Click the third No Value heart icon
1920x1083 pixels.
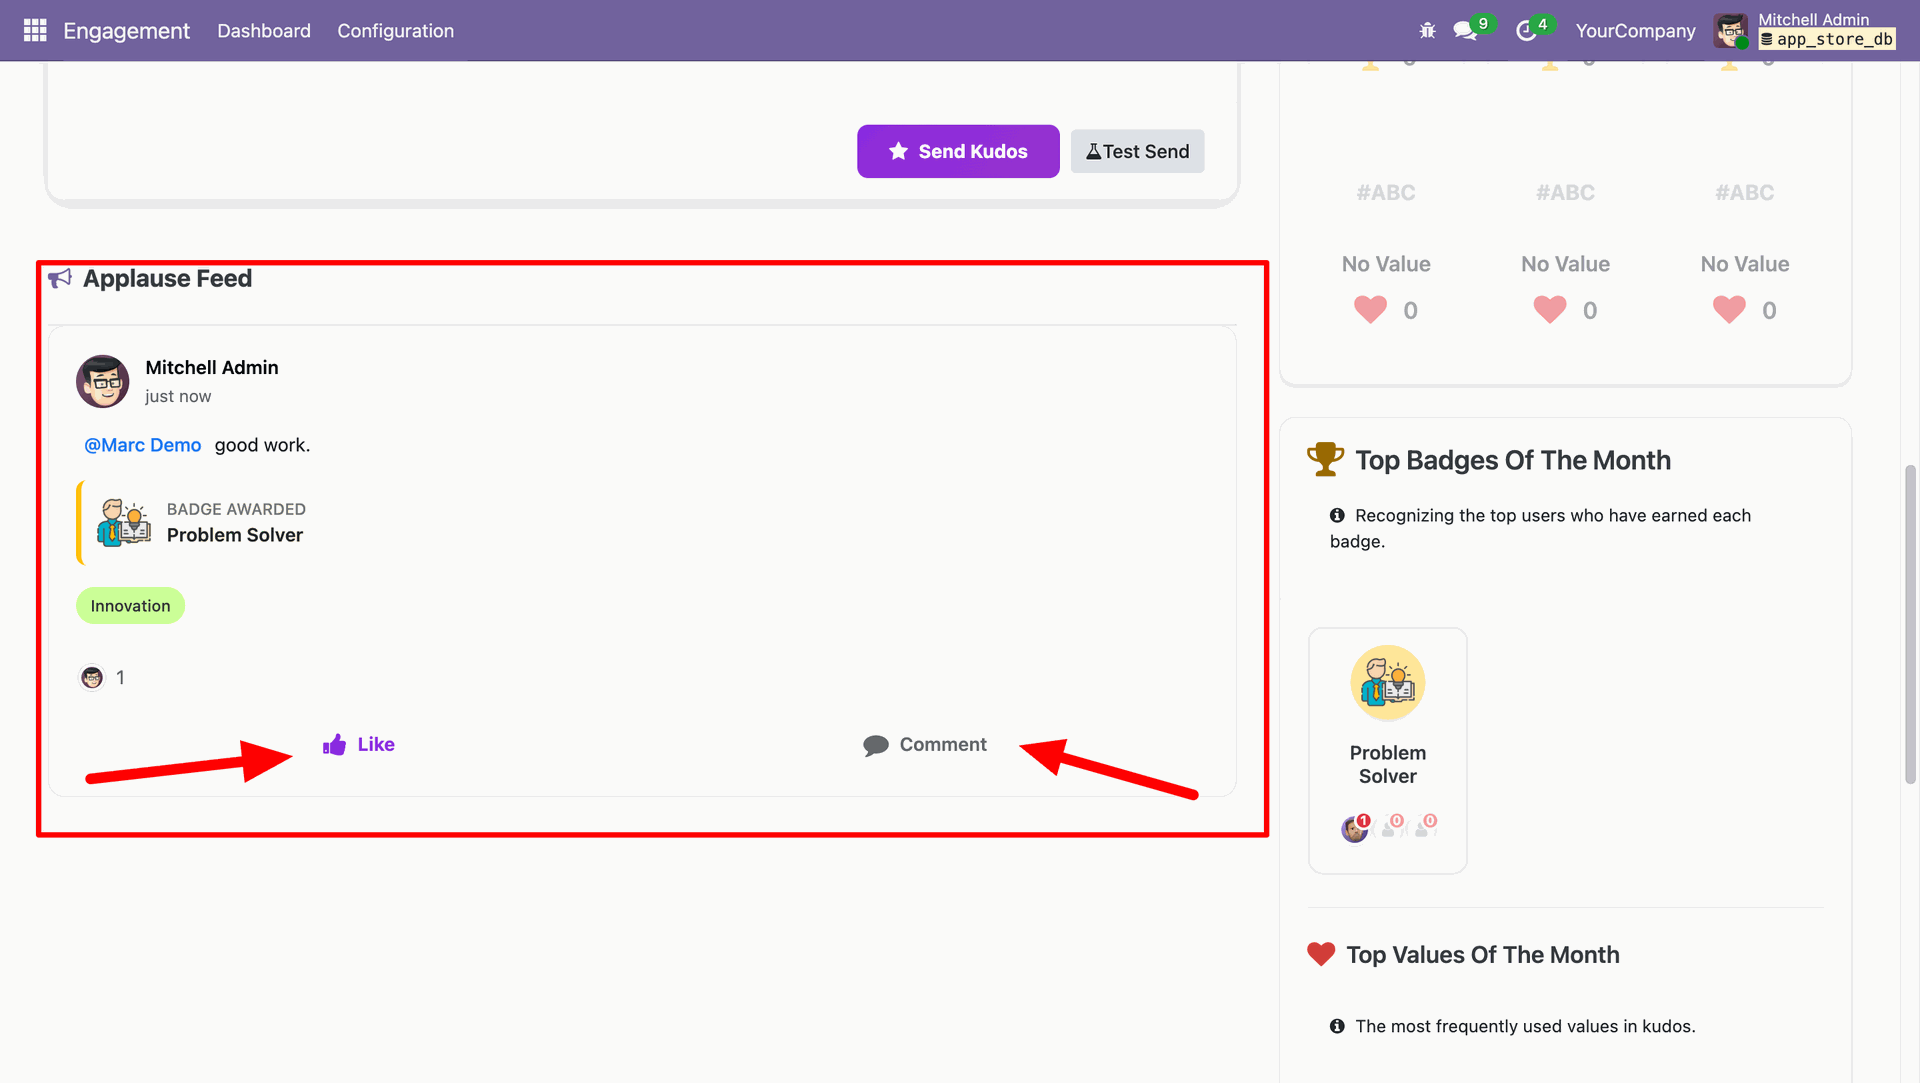tap(1728, 310)
